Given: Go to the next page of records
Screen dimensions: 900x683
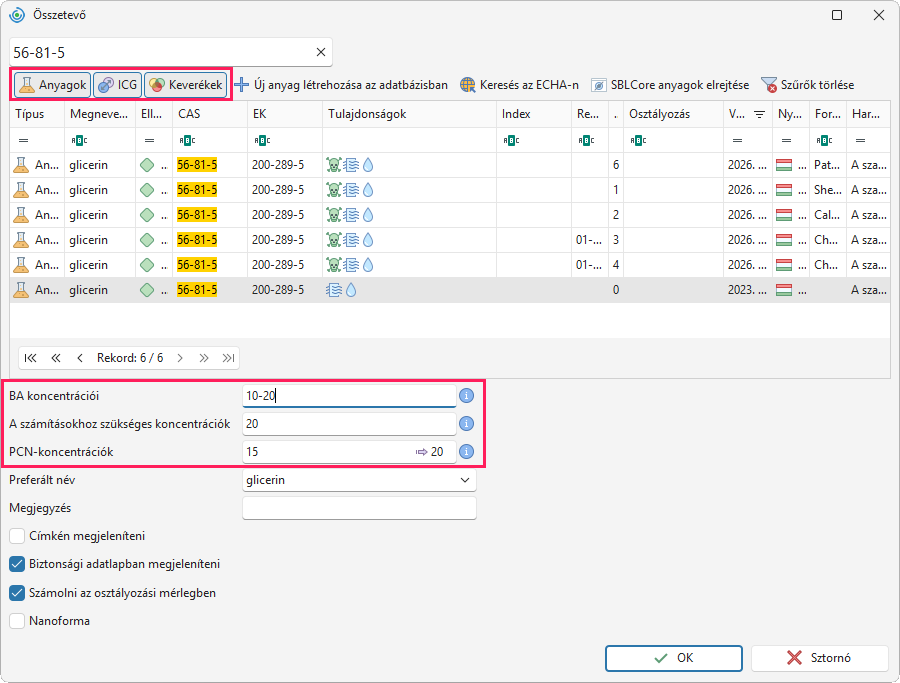Looking at the screenshot, I should [x=204, y=358].
